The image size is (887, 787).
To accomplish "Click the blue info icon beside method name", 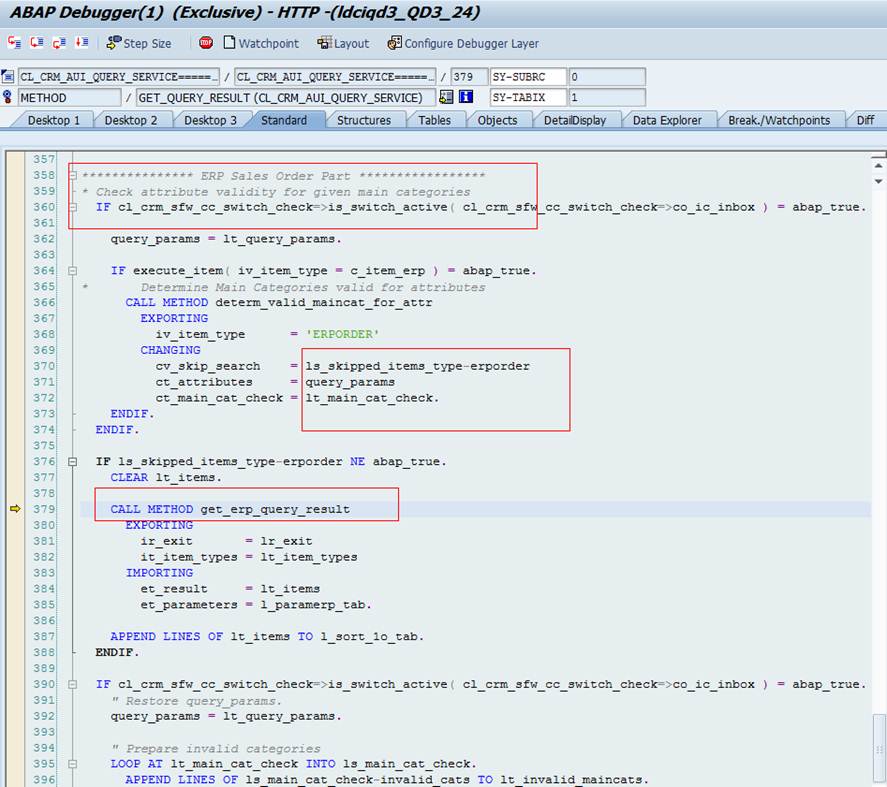I will pyautogui.click(x=465, y=98).
